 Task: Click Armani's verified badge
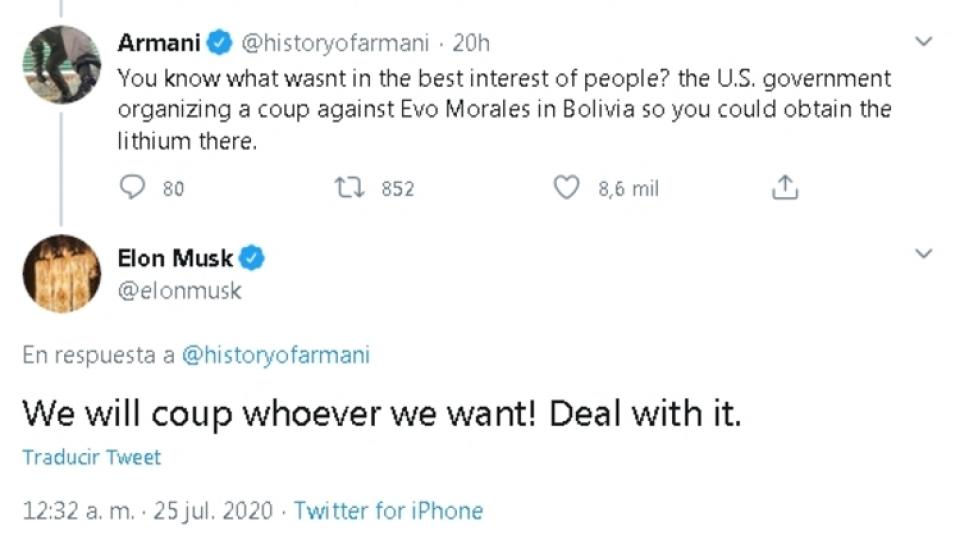tap(220, 43)
